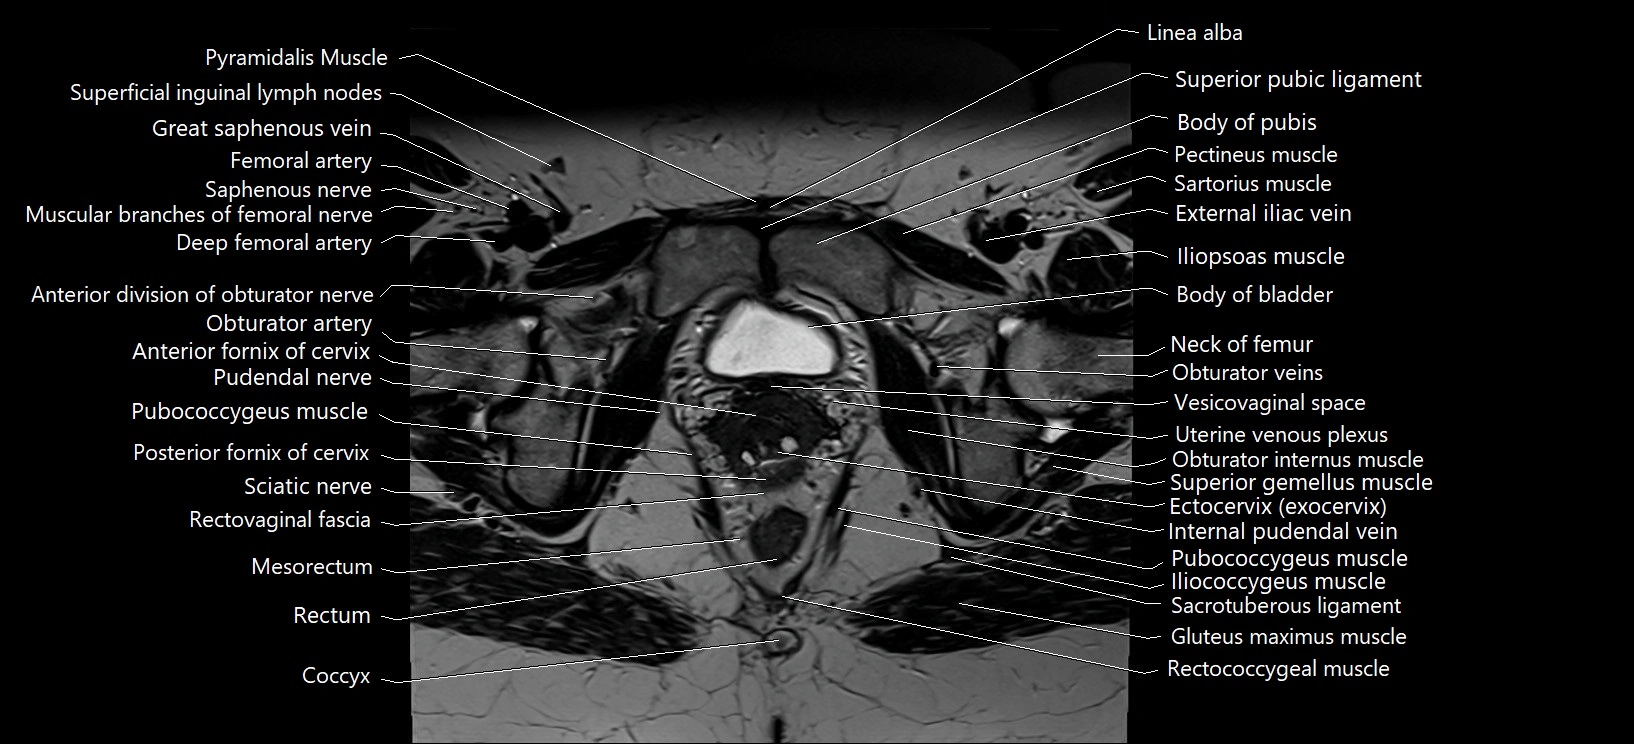Click the bright bladder in the MRI
This screenshot has height=744, width=1634.
coord(771,340)
